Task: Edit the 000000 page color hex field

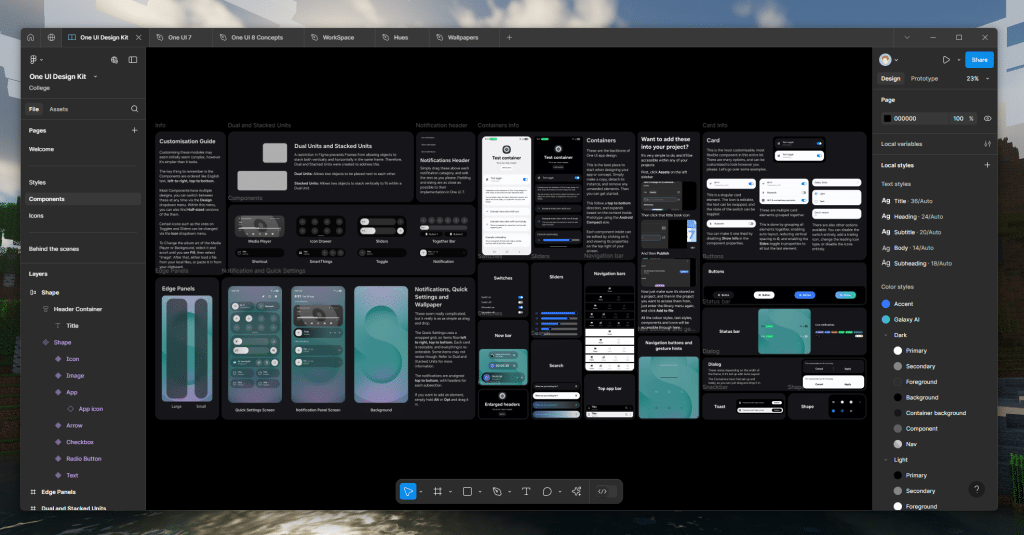Action: 914,118
